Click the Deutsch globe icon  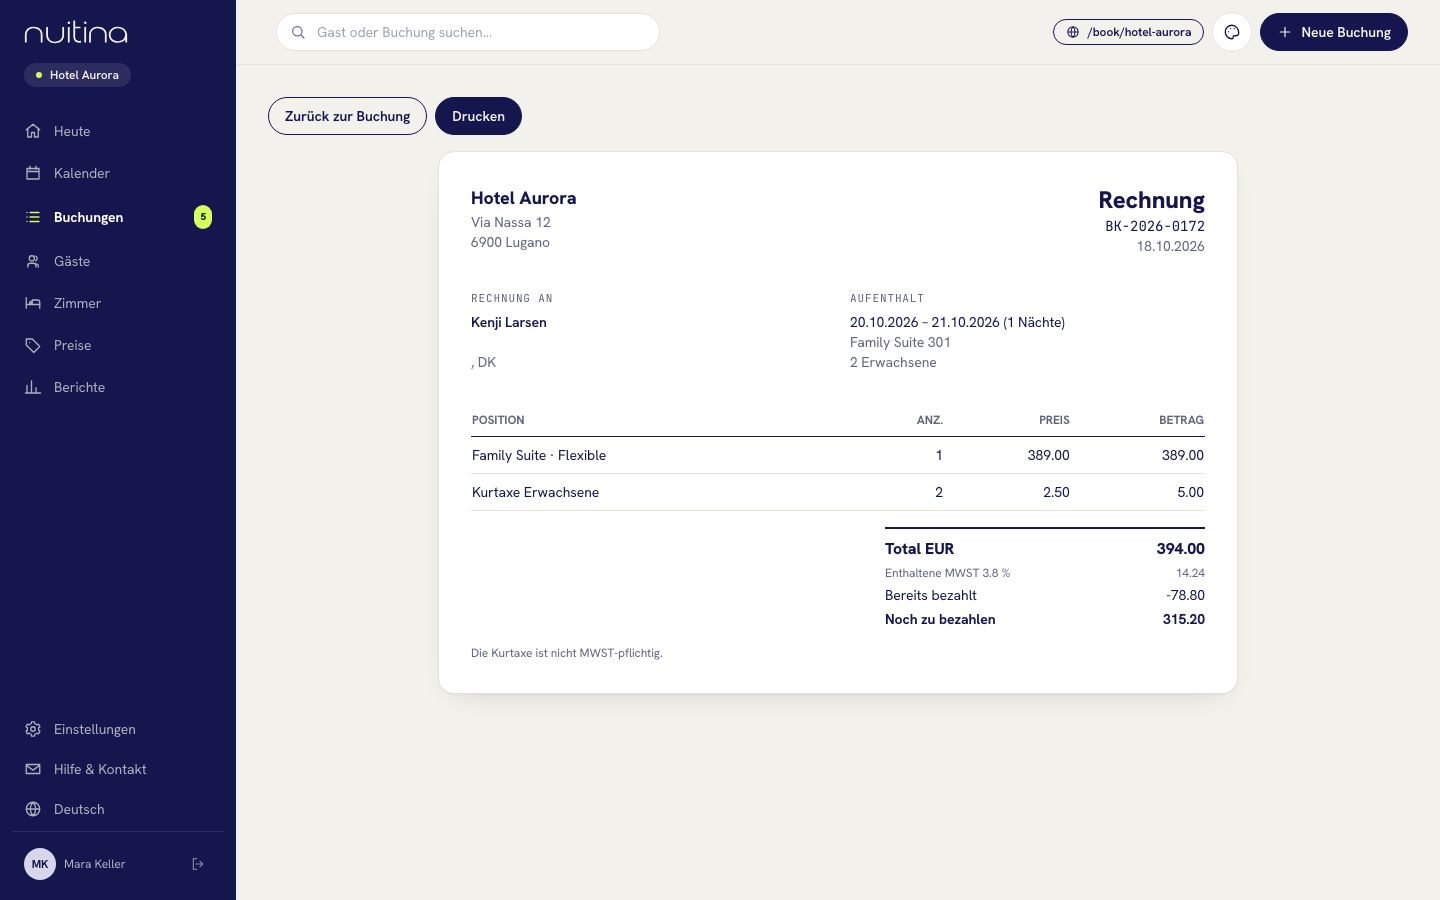coord(33,809)
